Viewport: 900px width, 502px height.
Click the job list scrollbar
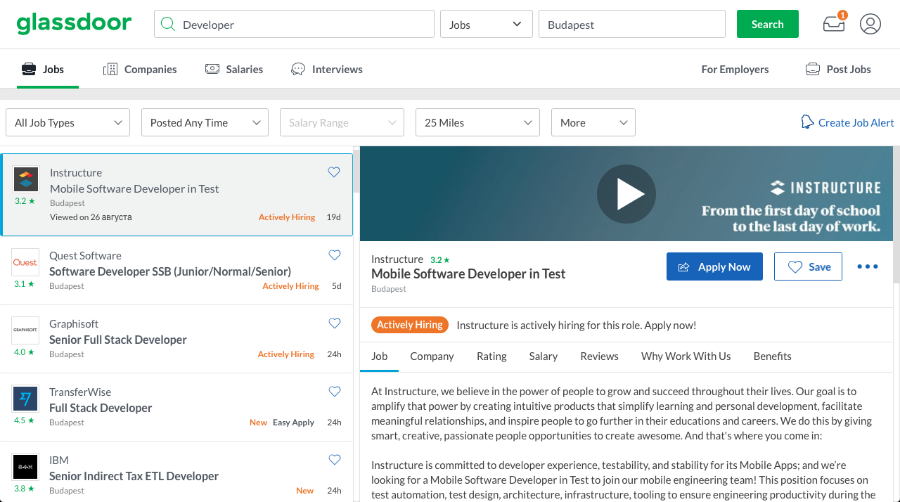(x=356, y=172)
